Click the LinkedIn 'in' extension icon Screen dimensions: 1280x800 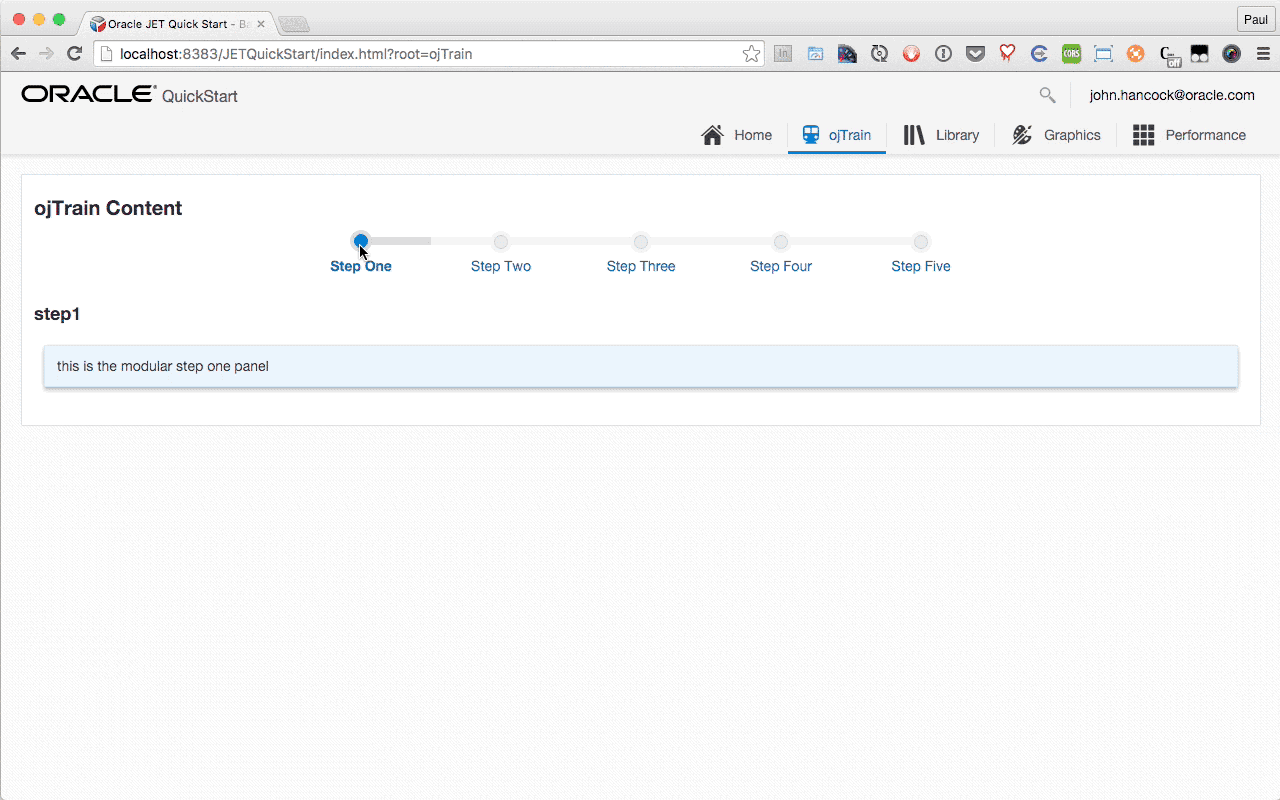[783, 54]
